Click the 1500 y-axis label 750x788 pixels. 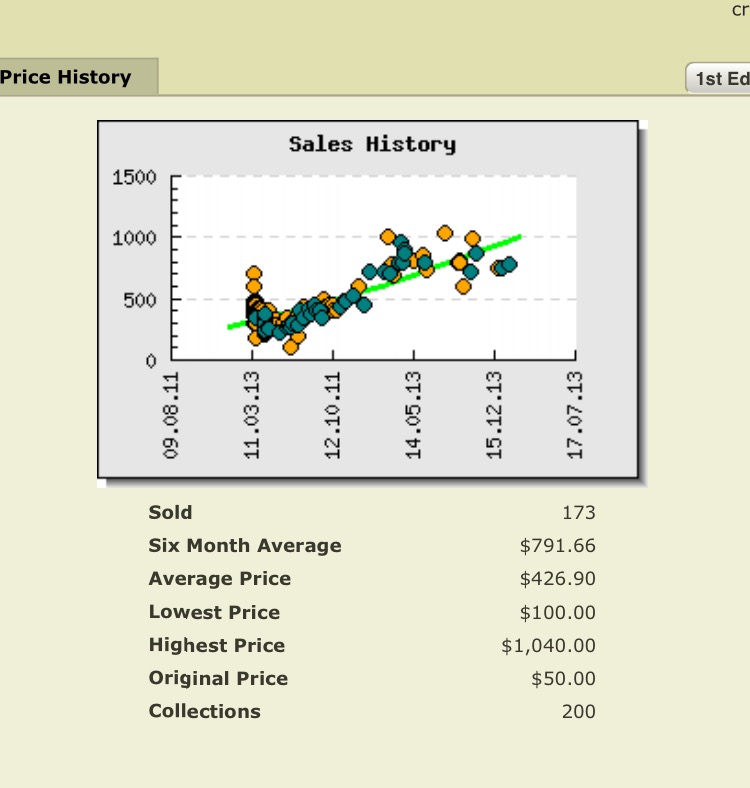(x=134, y=177)
